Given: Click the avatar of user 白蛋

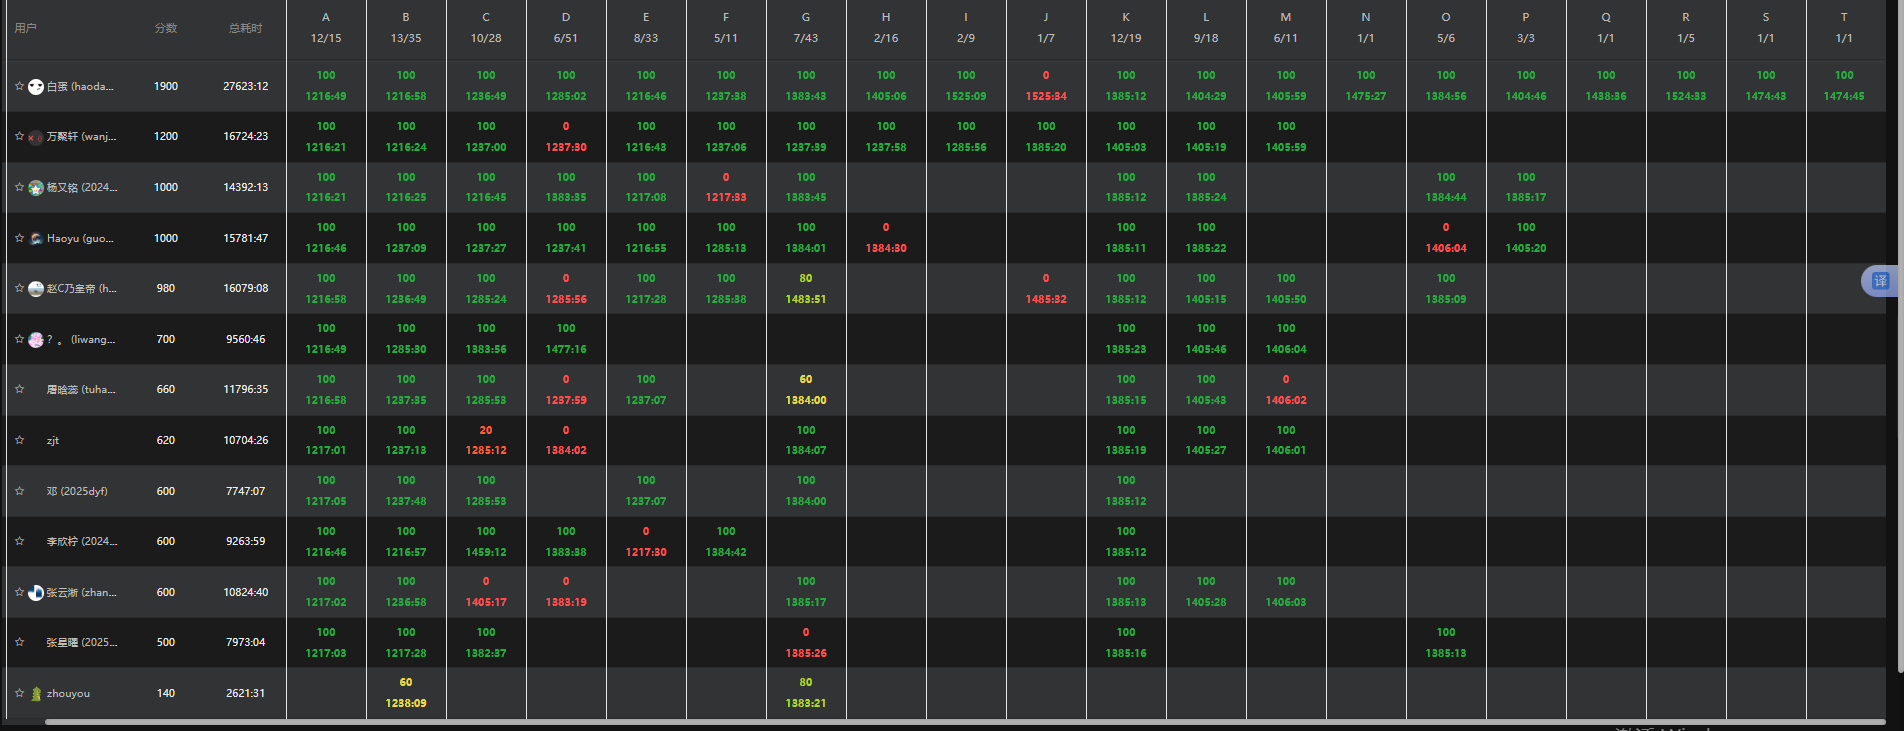Looking at the screenshot, I should click(x=36, y=87).
